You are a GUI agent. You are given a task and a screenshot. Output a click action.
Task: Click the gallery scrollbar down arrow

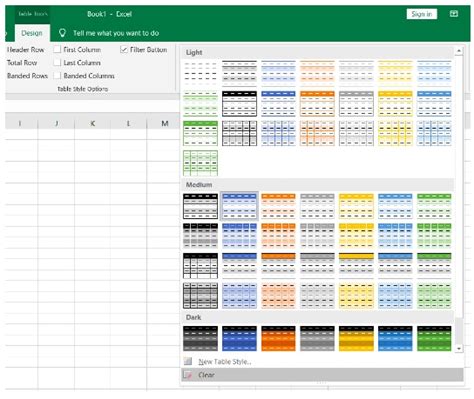tap(459, 349)
